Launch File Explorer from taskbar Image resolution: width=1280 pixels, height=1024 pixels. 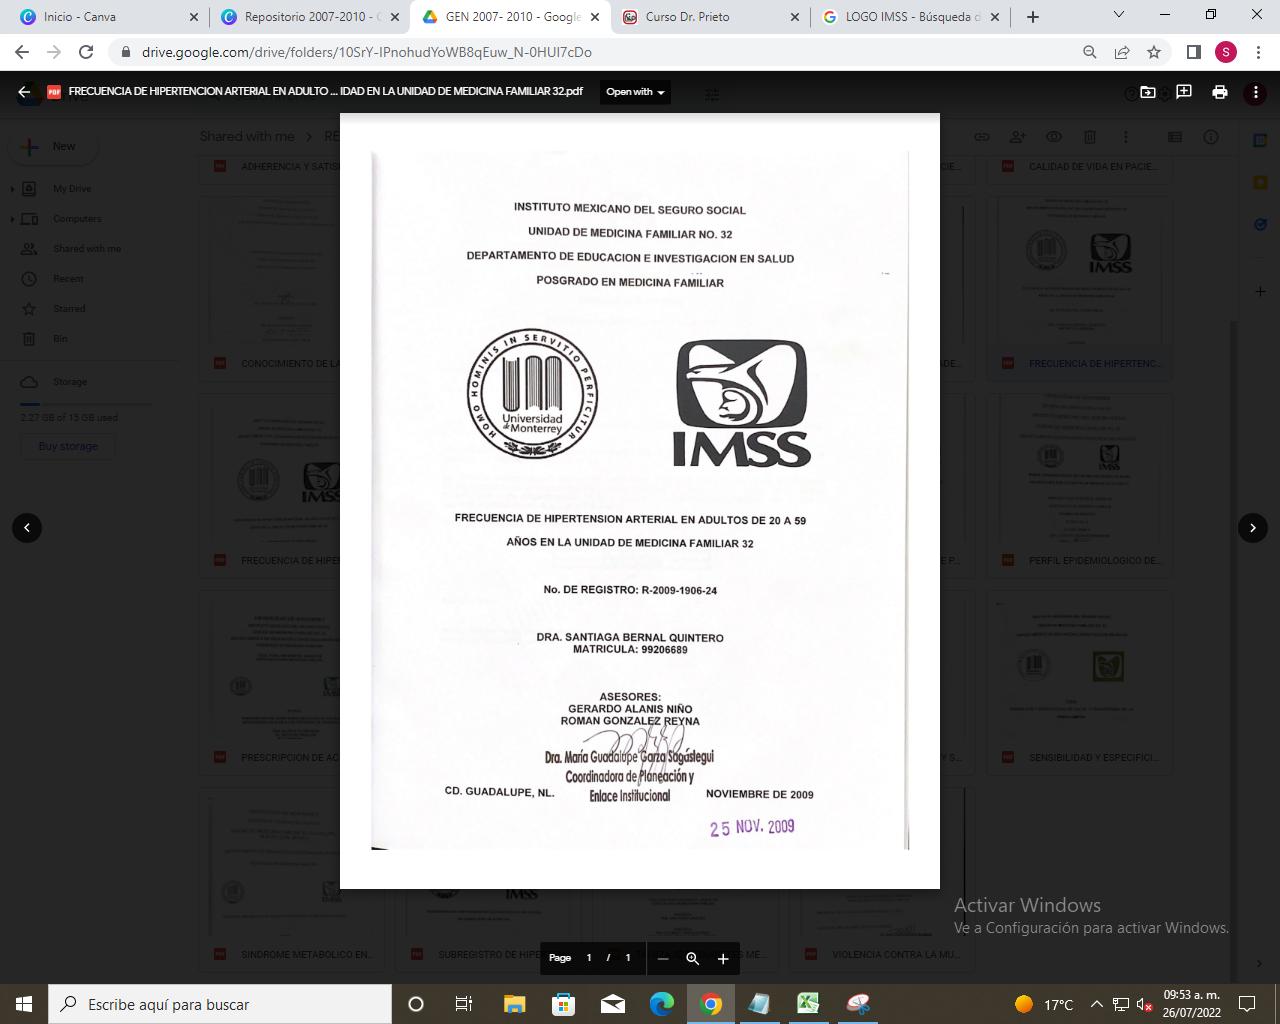coord(514,1004)
